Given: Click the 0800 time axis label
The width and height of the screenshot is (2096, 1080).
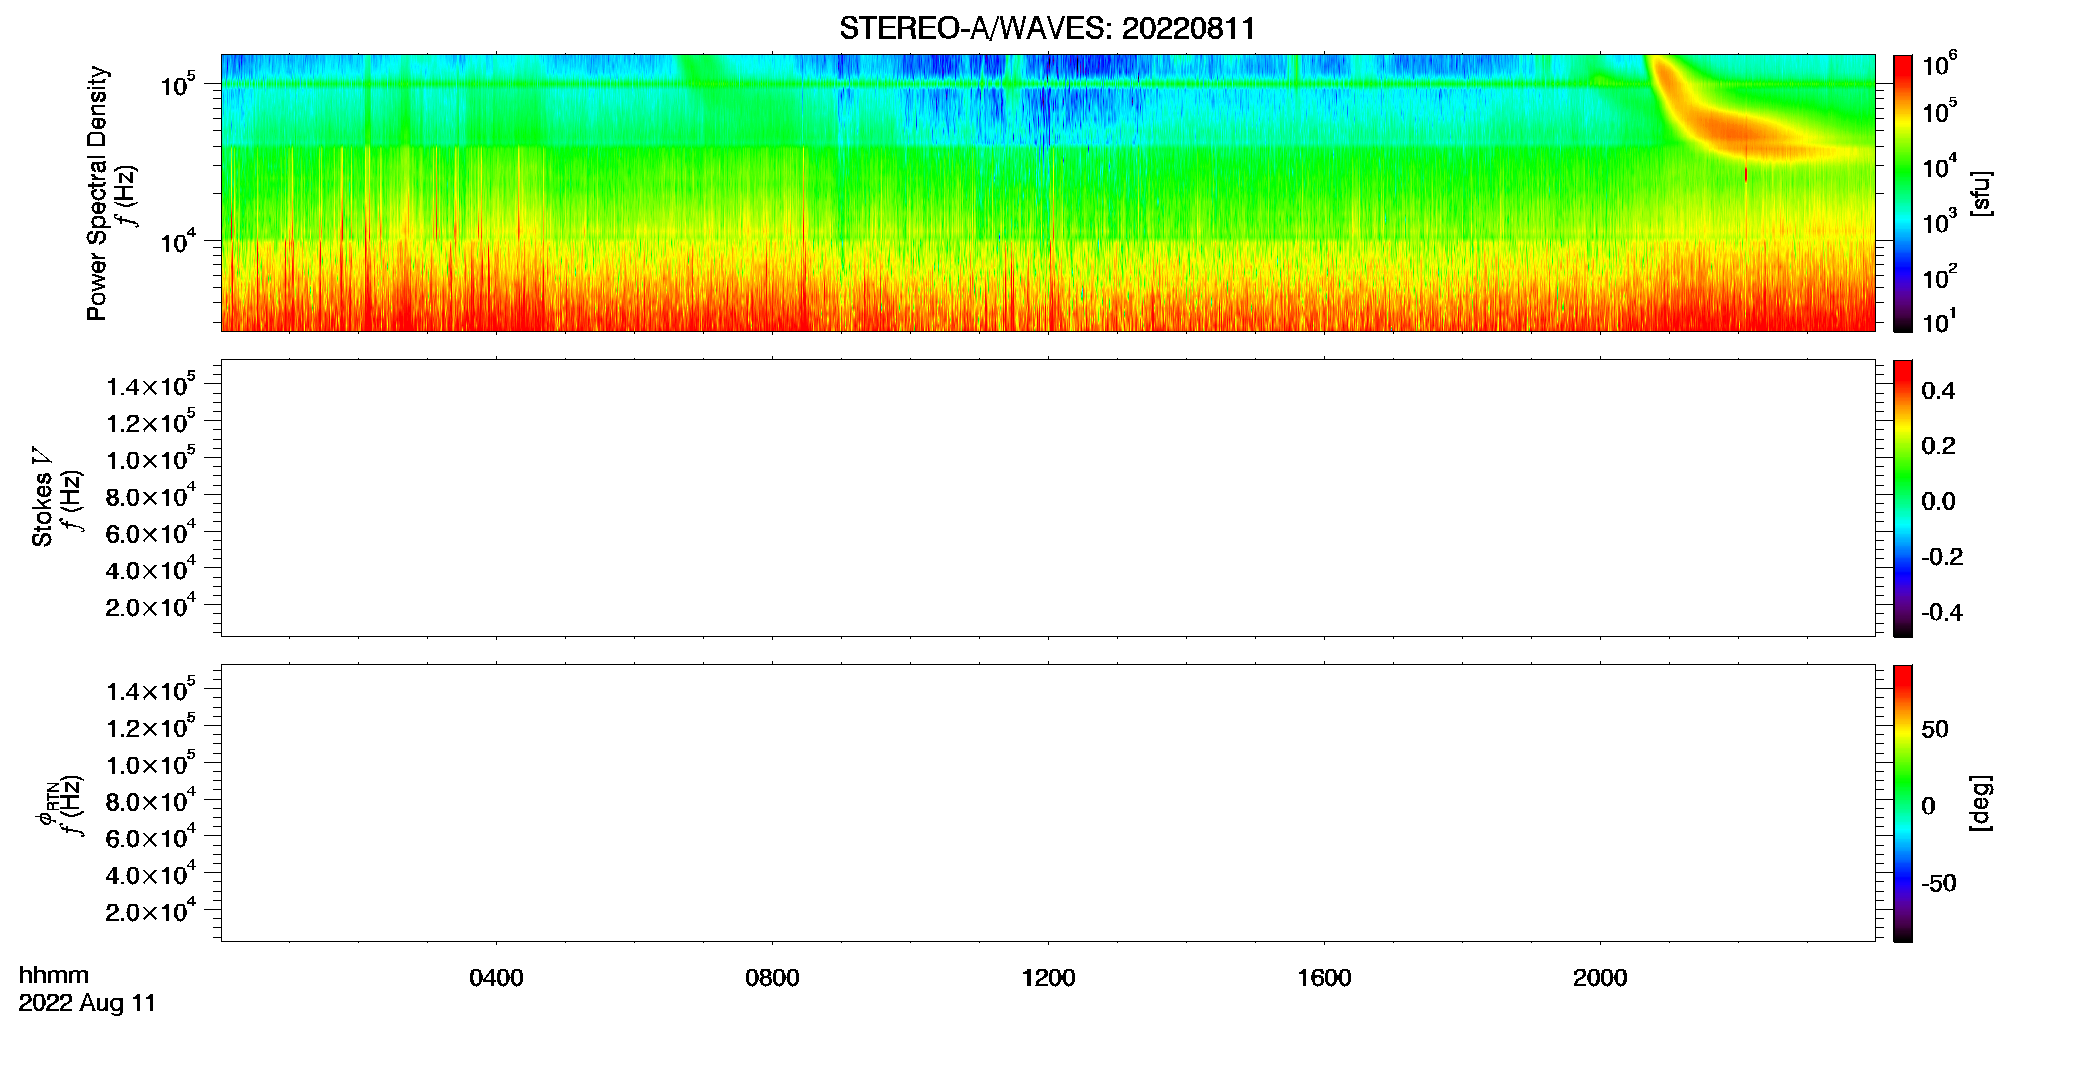Looking at the screenshot, I should 772,978.
